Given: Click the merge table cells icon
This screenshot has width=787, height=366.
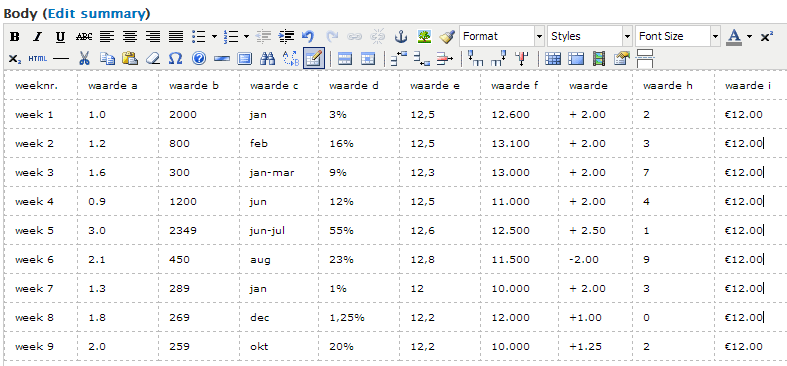Looking at the screenshot, I should pos(576,59).
